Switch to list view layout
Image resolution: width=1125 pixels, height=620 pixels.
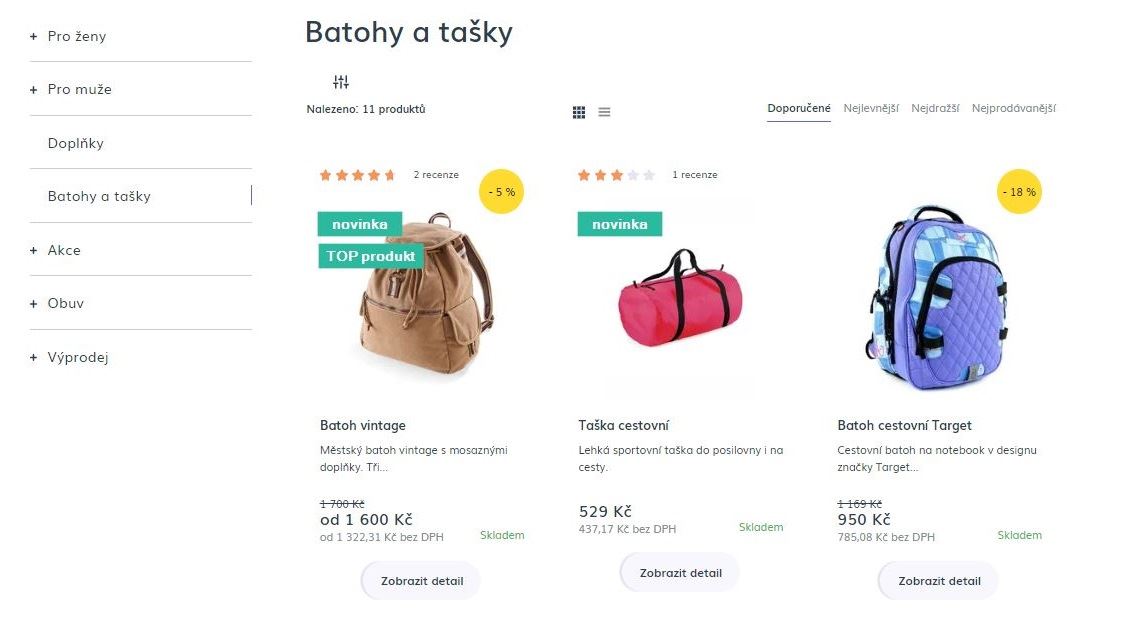(604, 112)
